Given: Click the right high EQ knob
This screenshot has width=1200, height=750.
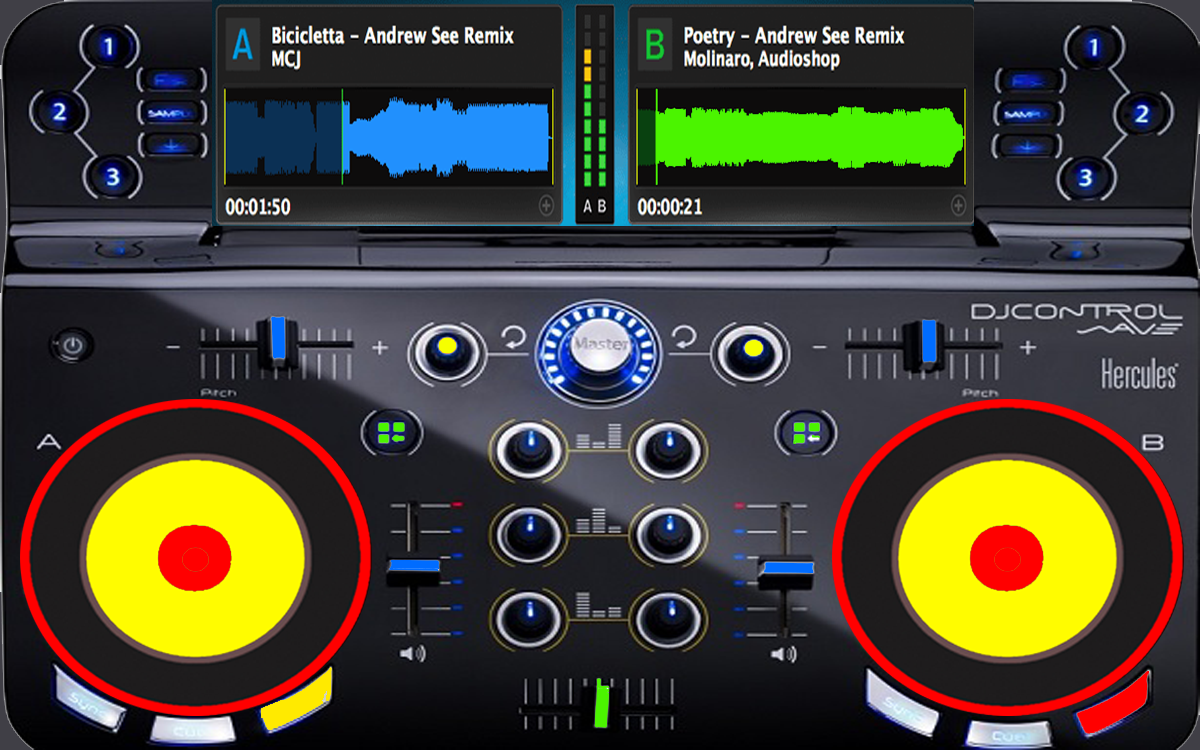Looking at the screenshot, I should 669,450.
